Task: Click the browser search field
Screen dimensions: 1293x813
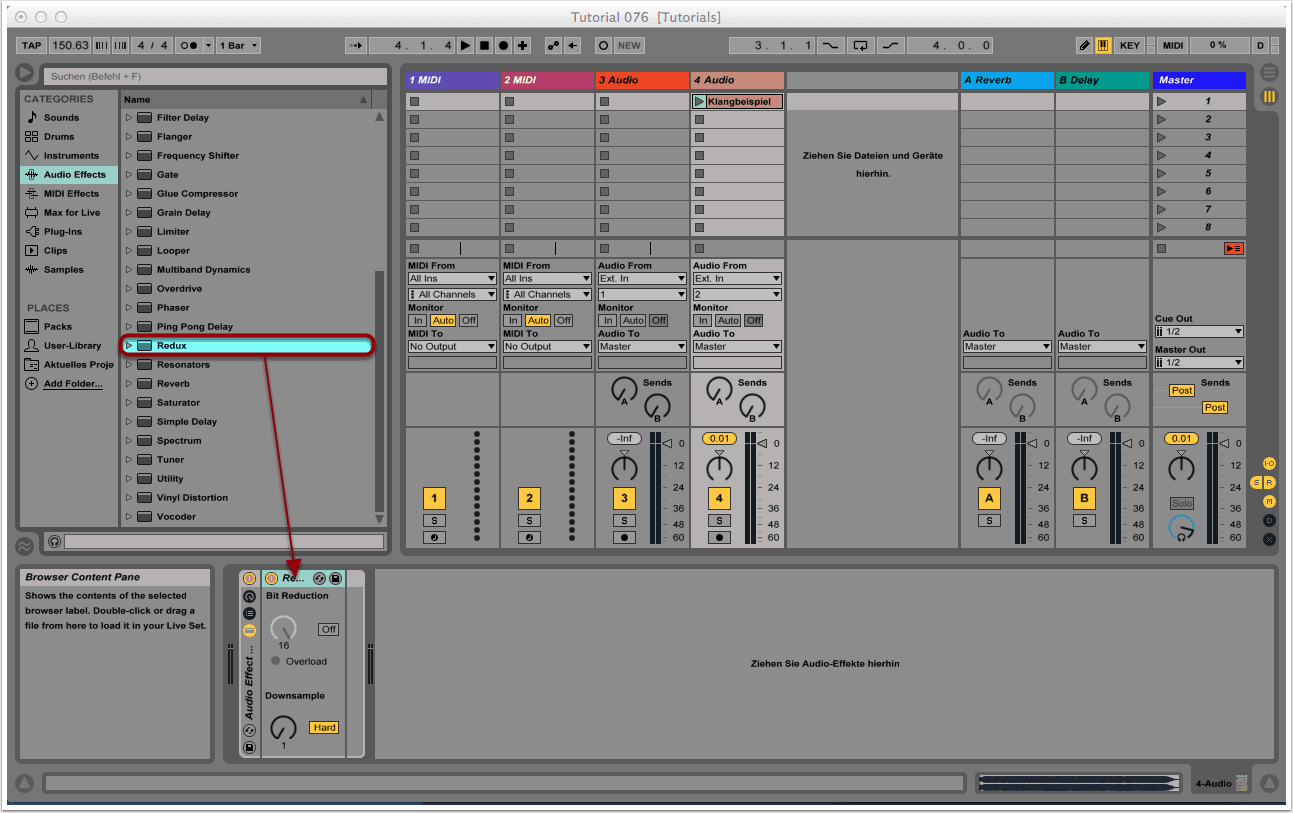Action: [215, 76]
